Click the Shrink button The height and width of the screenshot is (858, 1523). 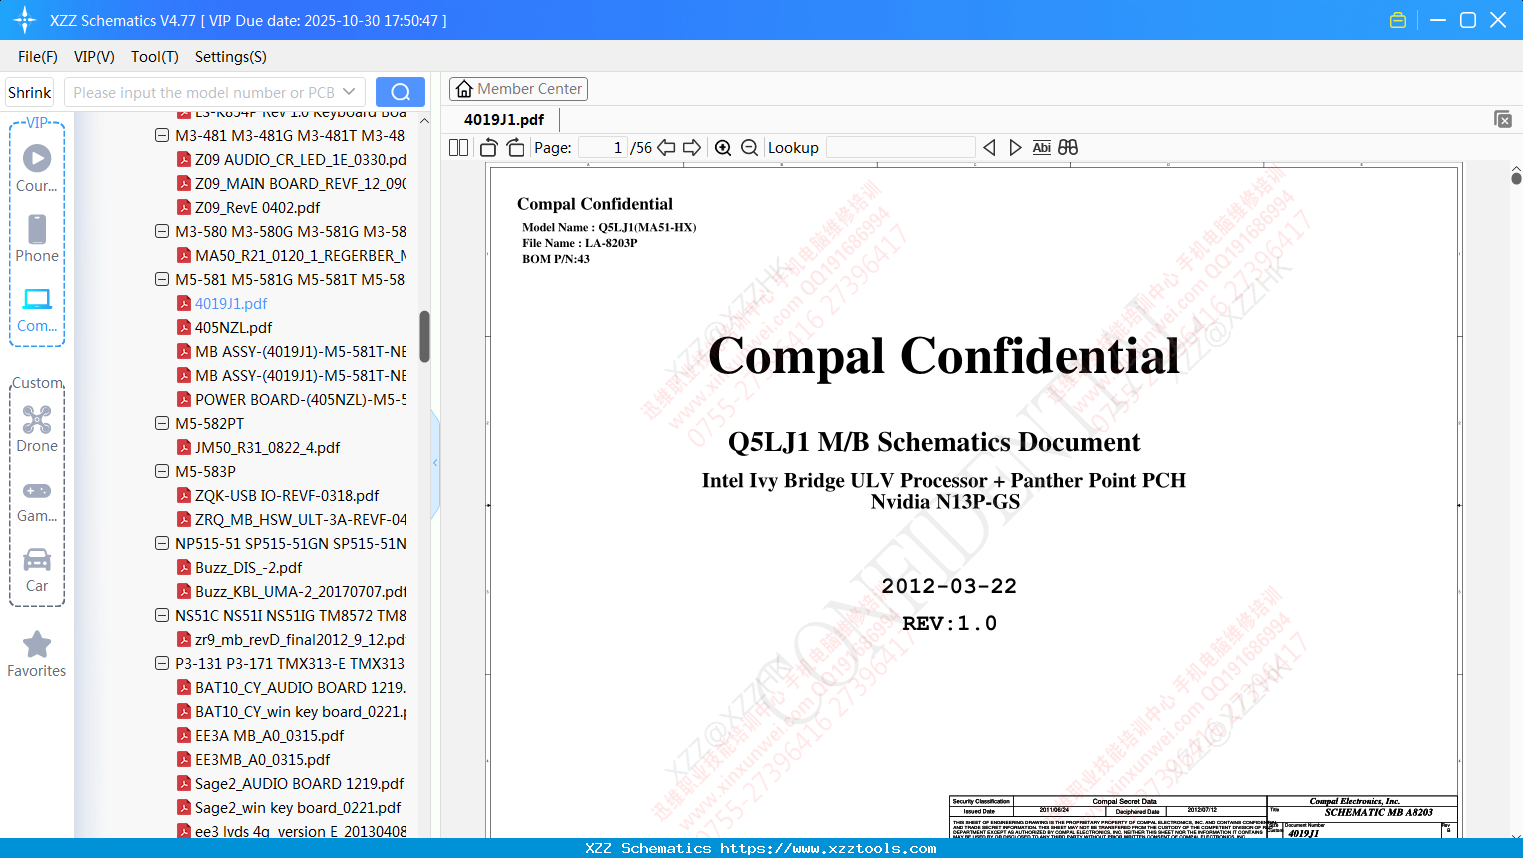pyautogui.click(x=30, y=92)
